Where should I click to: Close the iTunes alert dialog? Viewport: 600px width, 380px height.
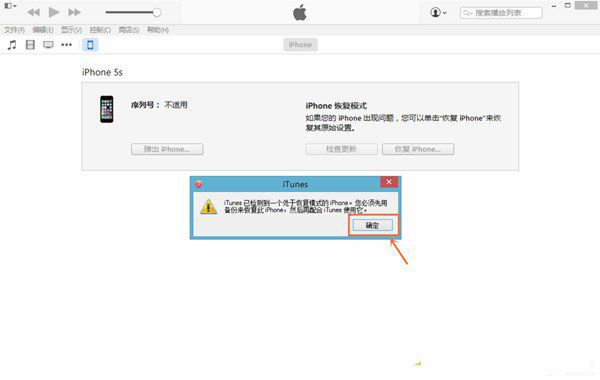389,182
